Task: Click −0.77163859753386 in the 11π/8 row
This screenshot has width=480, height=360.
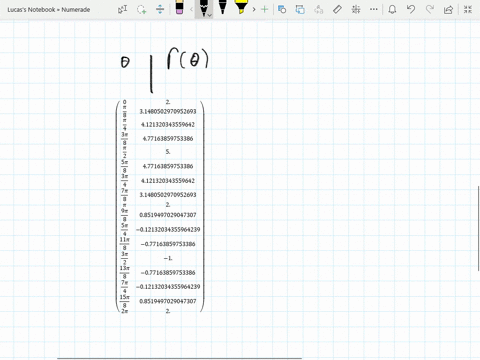Action: (x=168, y=244)
